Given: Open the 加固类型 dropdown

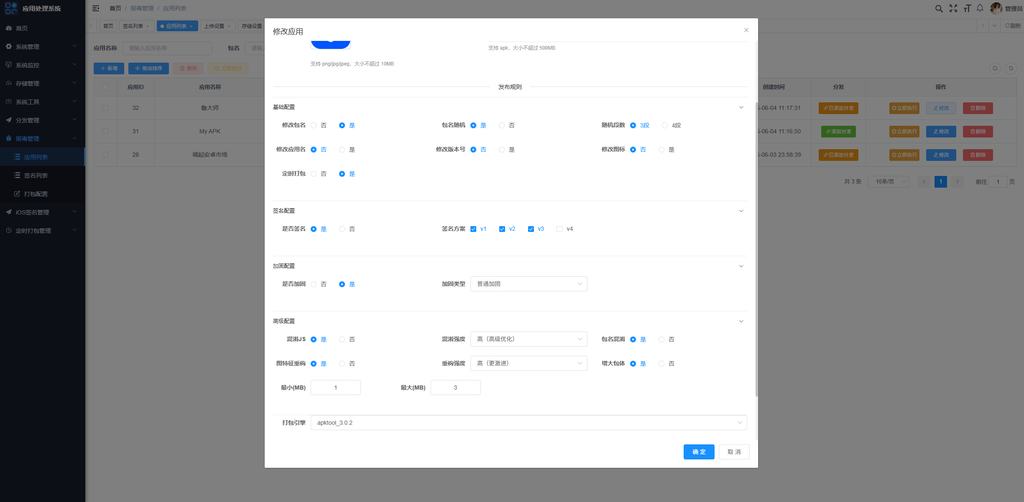Looking at the screenshot, I should point(528,284).
